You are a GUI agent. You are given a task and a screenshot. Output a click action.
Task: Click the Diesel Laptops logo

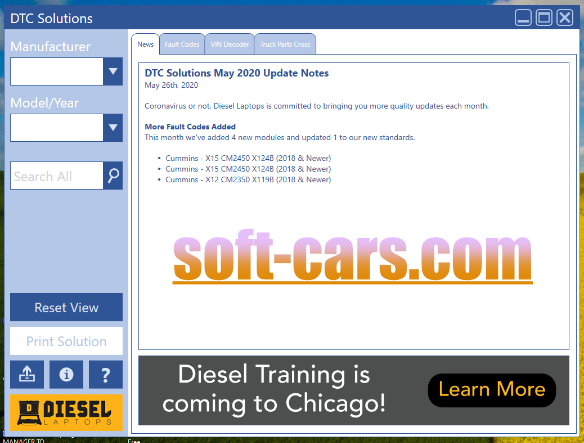[66, 412]
